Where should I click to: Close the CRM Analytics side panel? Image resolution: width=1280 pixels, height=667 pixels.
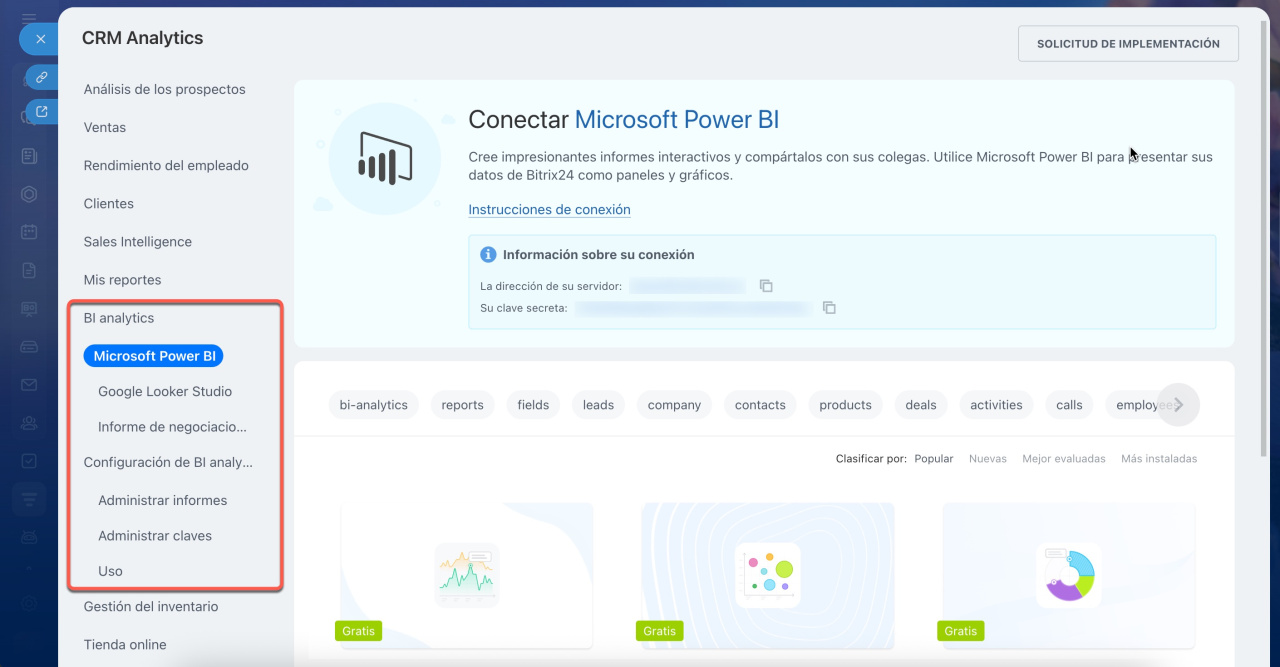pyautogui.click(x=40, y=39)
